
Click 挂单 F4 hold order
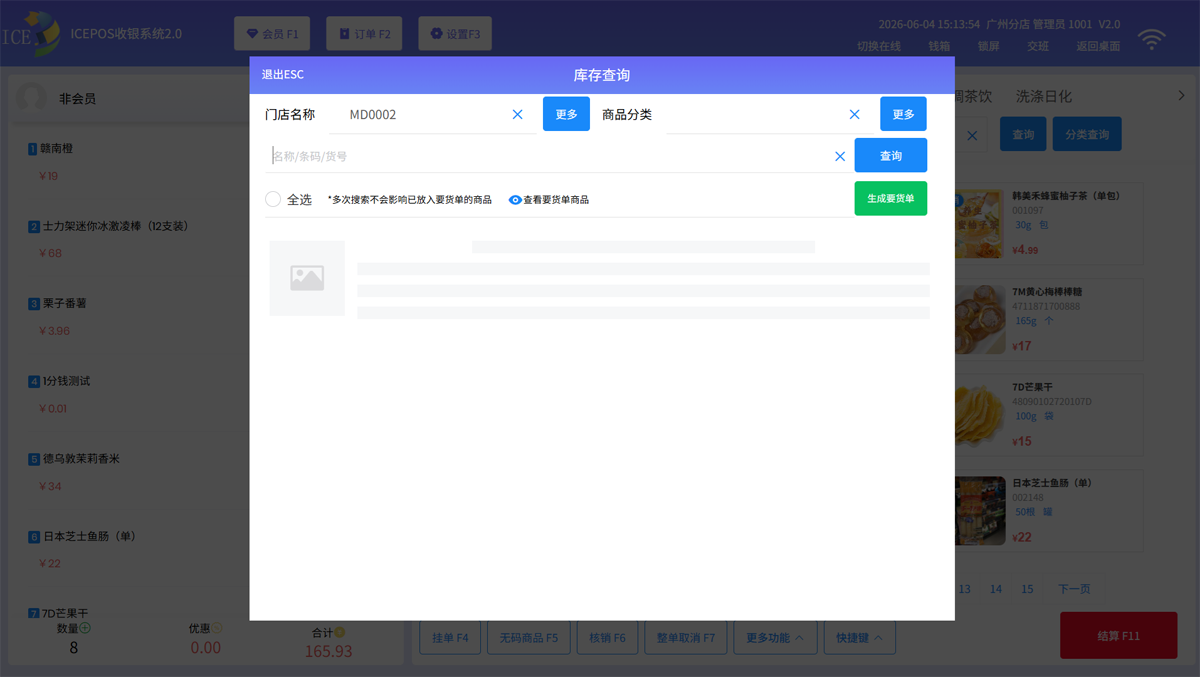click(x=450, y=638)
